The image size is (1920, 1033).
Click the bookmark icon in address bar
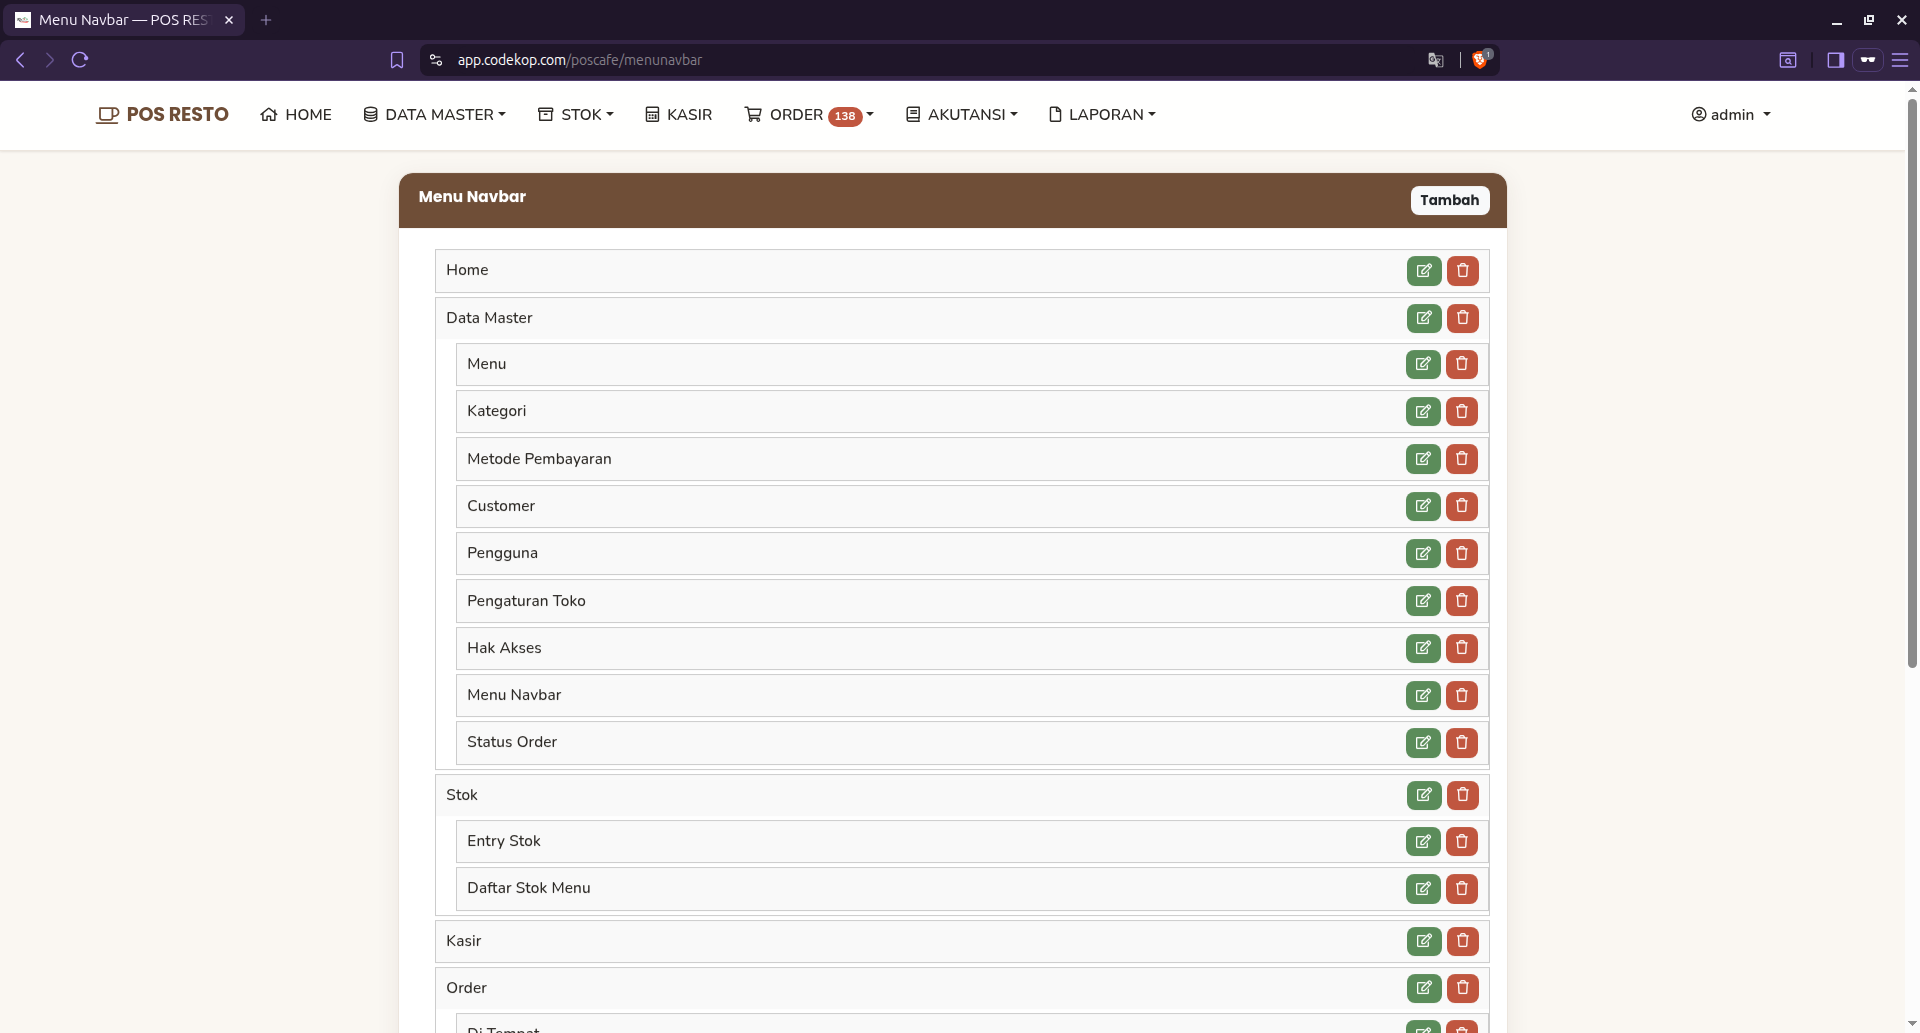(x=397, y=60)
